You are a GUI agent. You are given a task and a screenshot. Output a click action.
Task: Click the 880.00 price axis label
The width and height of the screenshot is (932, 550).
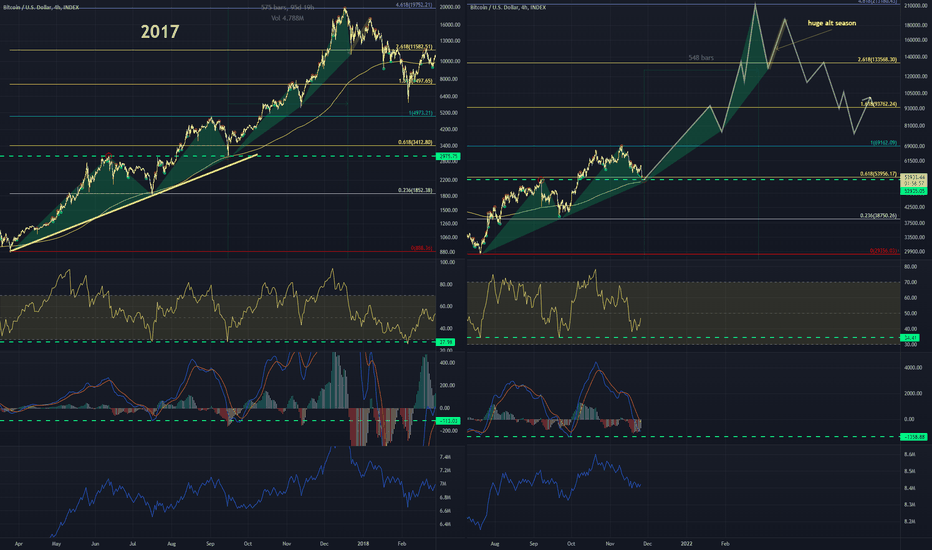pyautogui.click(x=448, y=252)
